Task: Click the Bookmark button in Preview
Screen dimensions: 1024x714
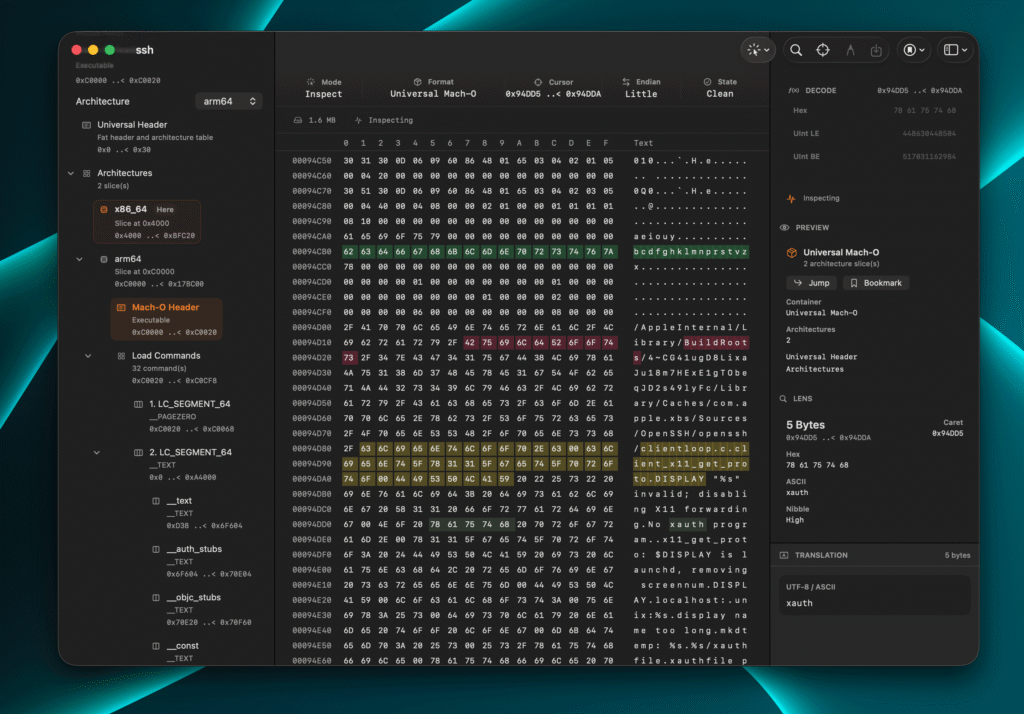Action: (876, 283)
